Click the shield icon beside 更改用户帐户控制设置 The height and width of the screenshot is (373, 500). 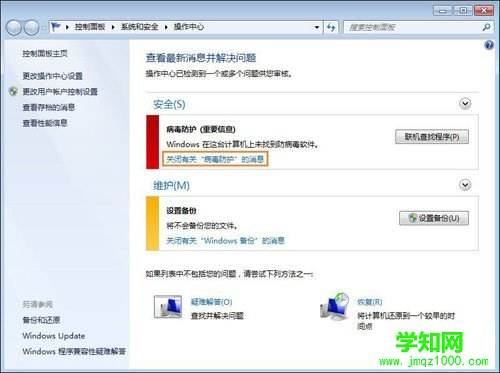(13, 91)
